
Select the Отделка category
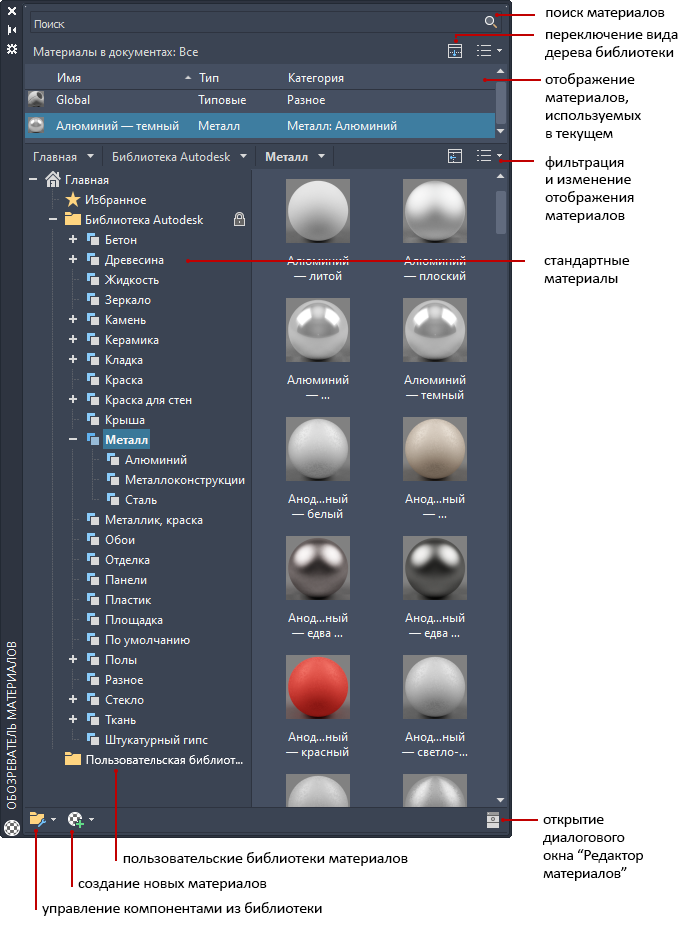pyautogui.click(x=118, y=560)
